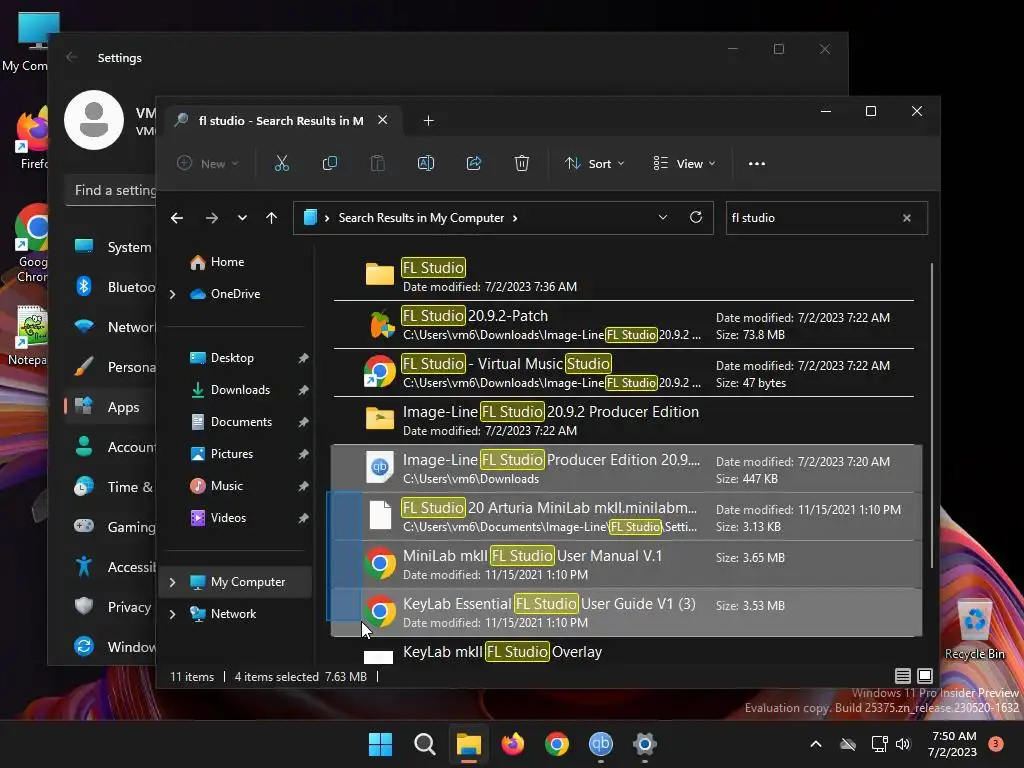1024x768 pixels.
Task: Switch to large content view icon in status bar
Action: tap(925, 676)
